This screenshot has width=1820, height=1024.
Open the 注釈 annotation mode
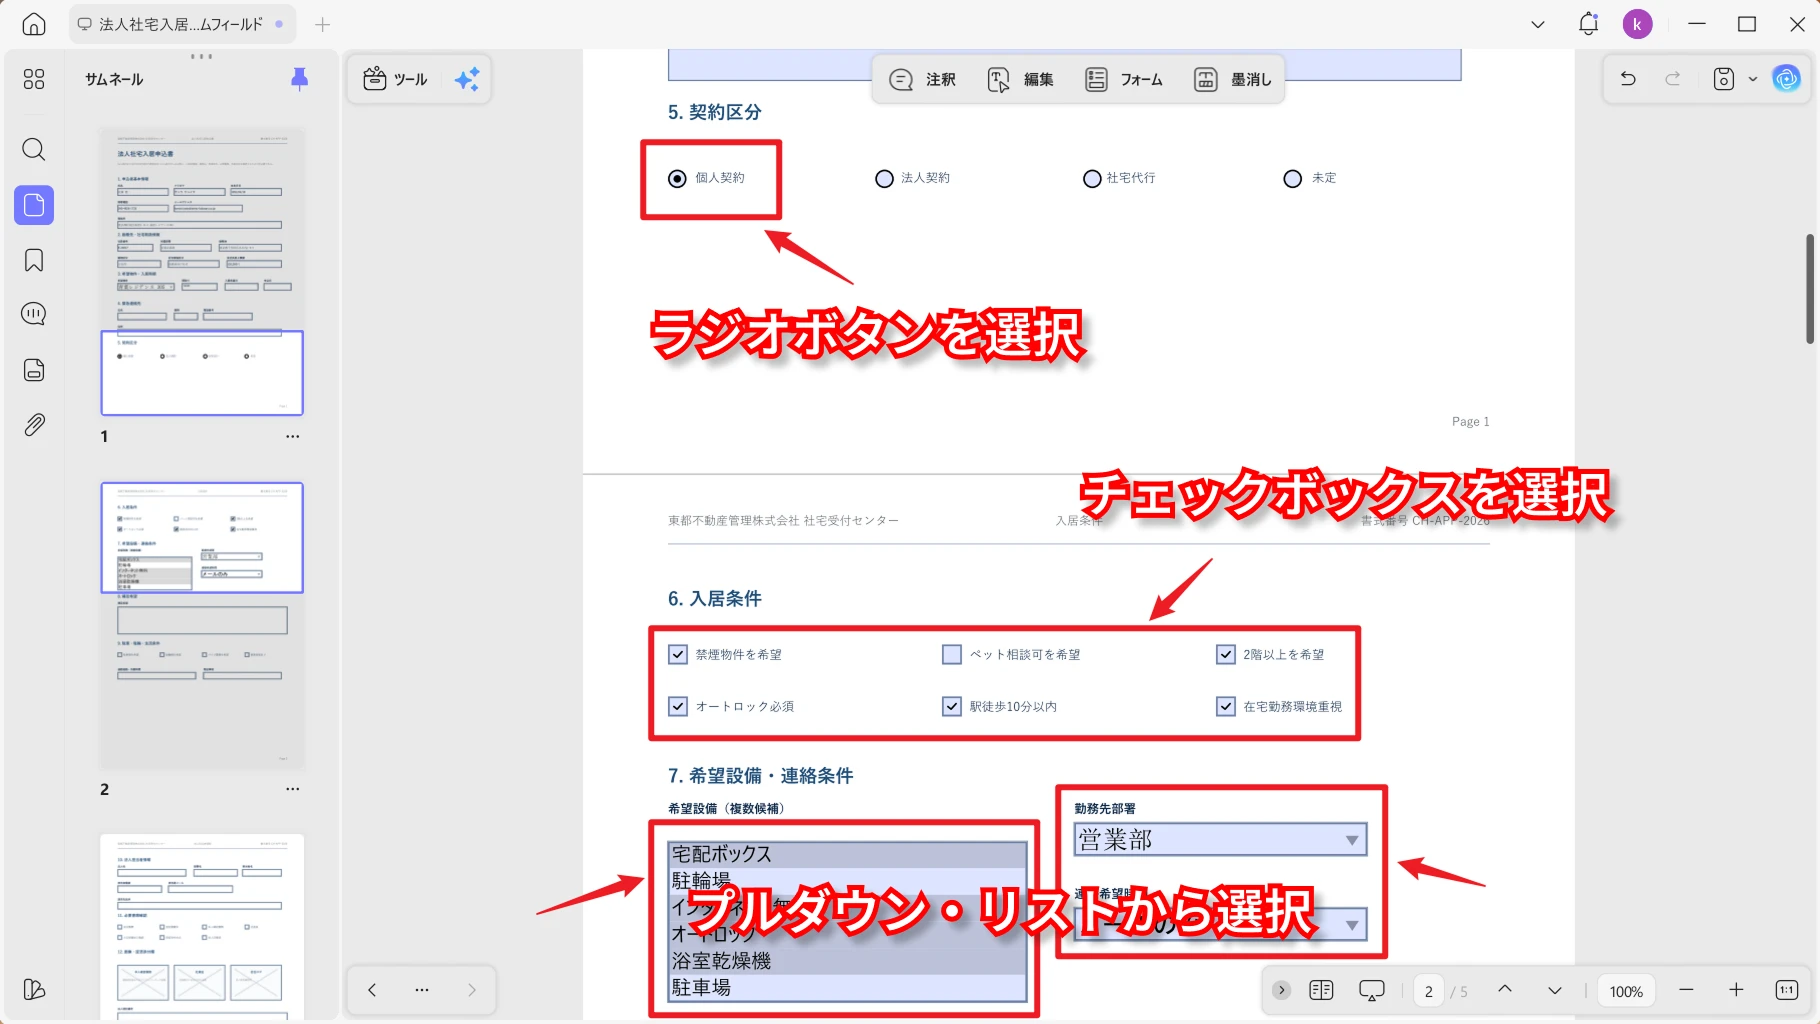pyautogui.click(x=923, y=79)
